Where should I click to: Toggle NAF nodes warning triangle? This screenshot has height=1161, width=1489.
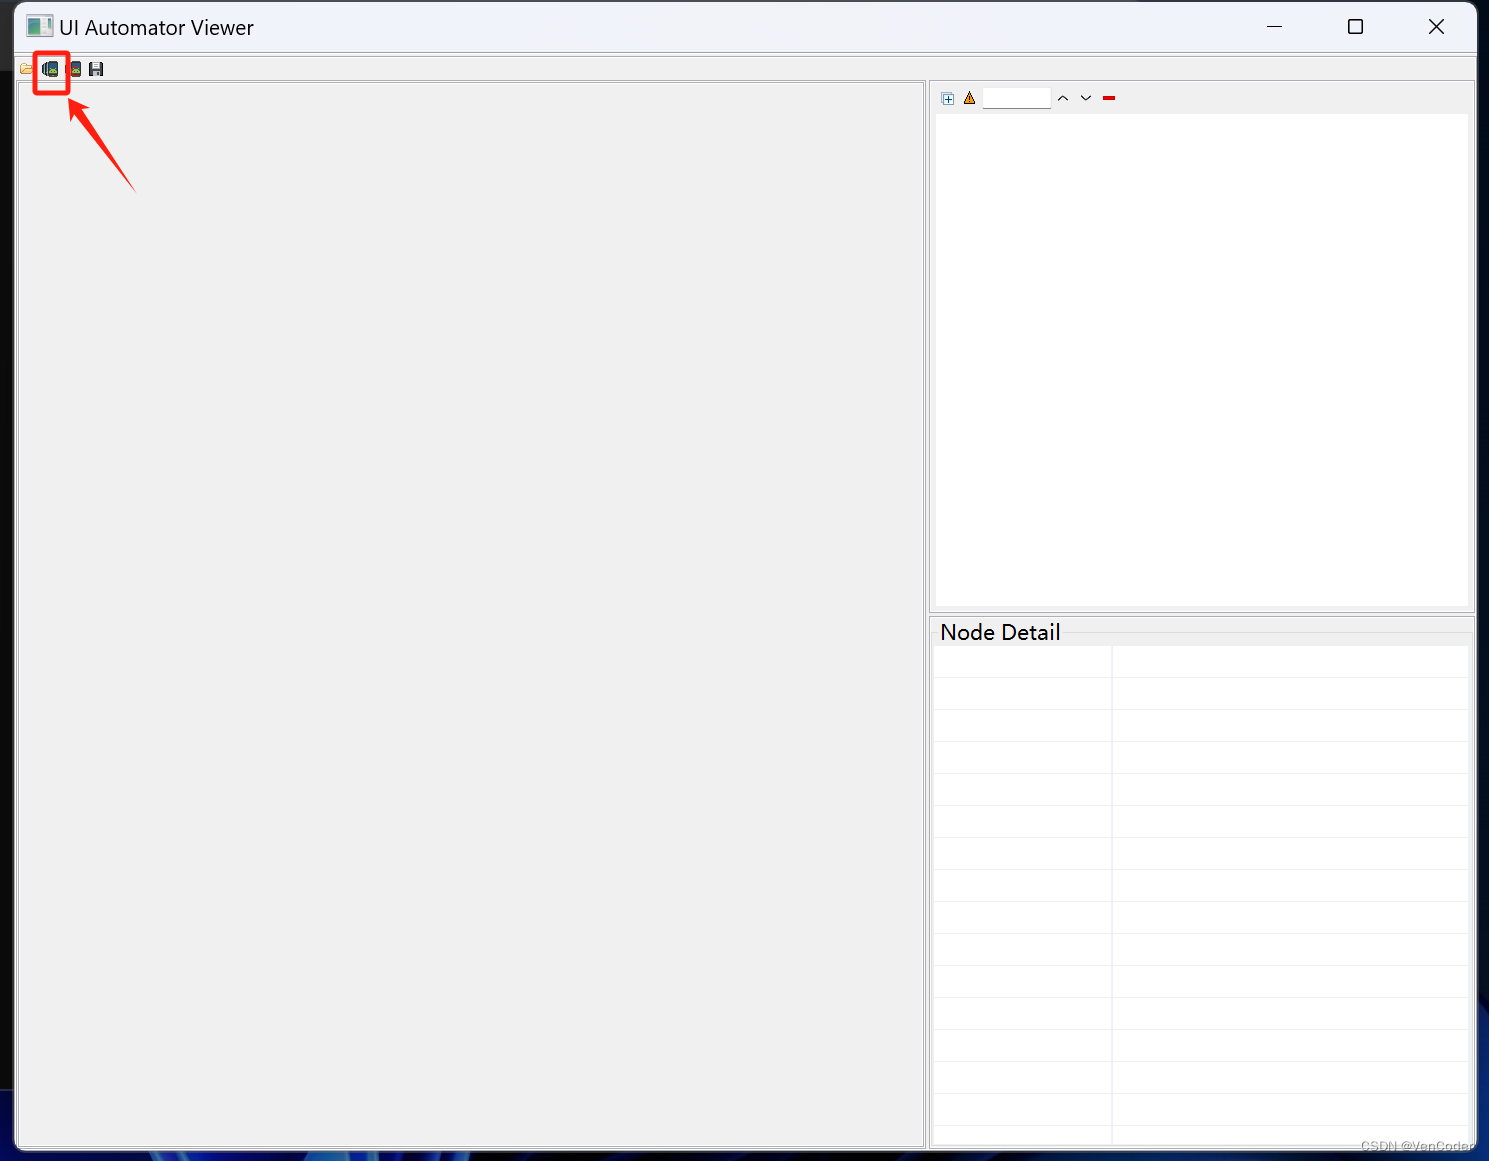(x=969, y=98)
